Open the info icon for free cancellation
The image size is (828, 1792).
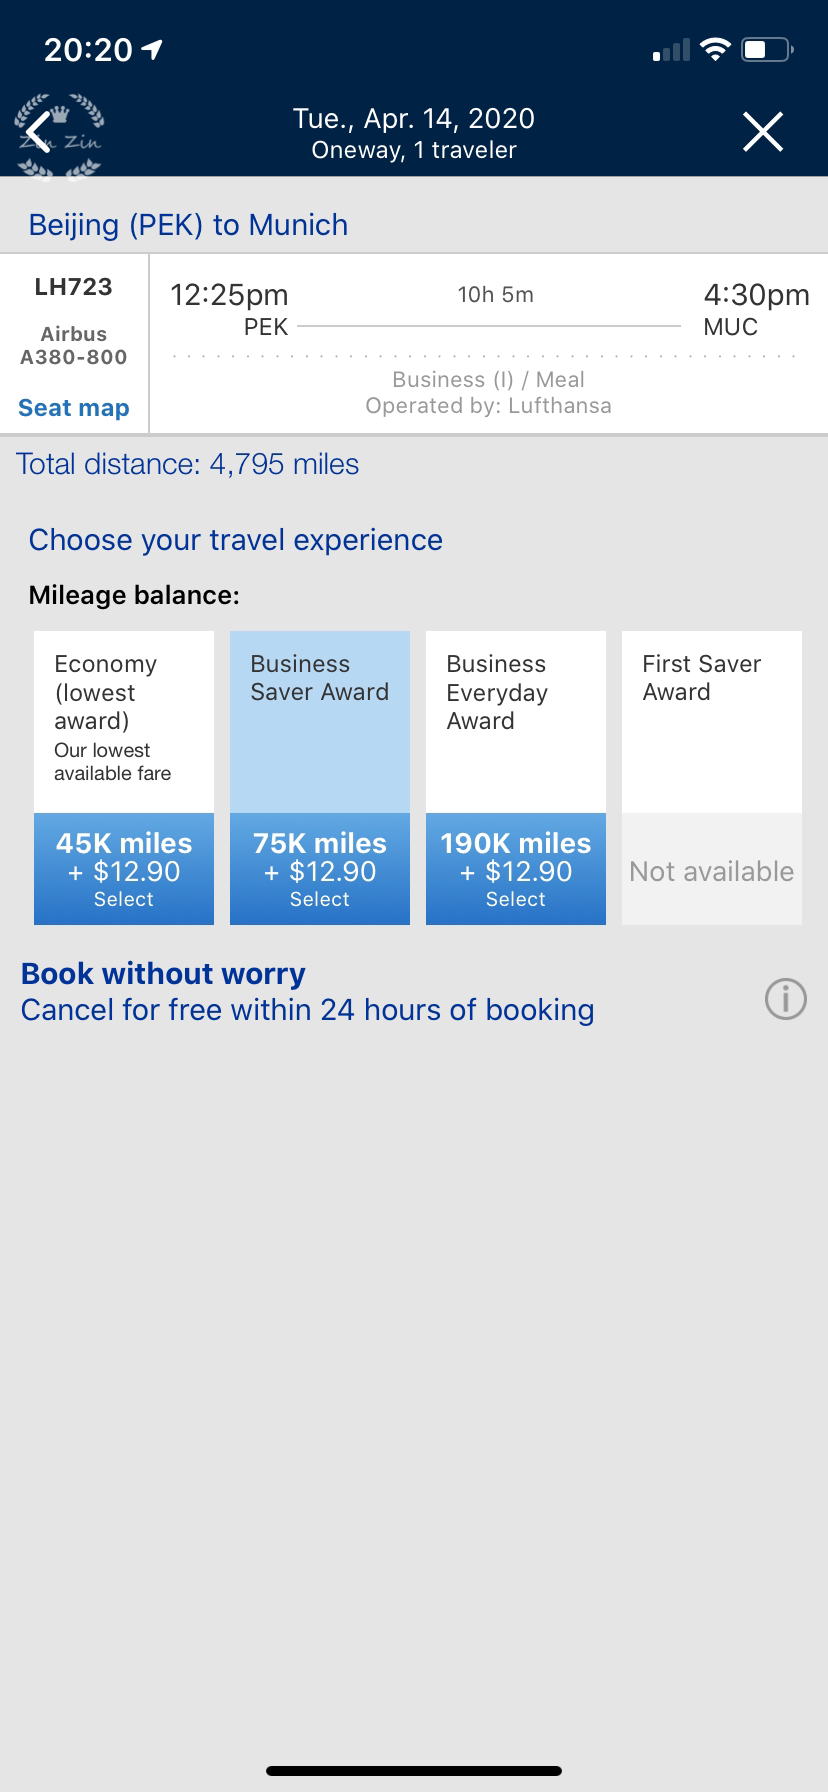pyautogui.click(x=785, y=998)
